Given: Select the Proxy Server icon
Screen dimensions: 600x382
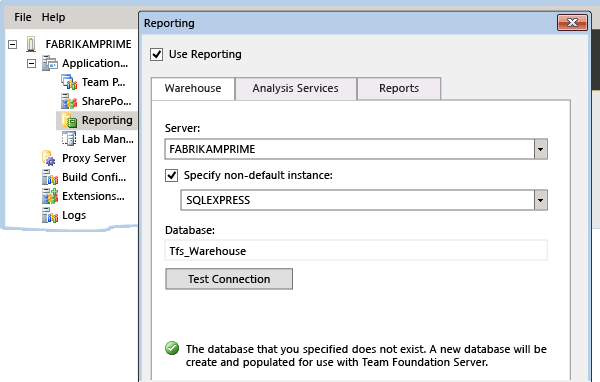Looking at the screenshot, I should click(x=49, y=158).
